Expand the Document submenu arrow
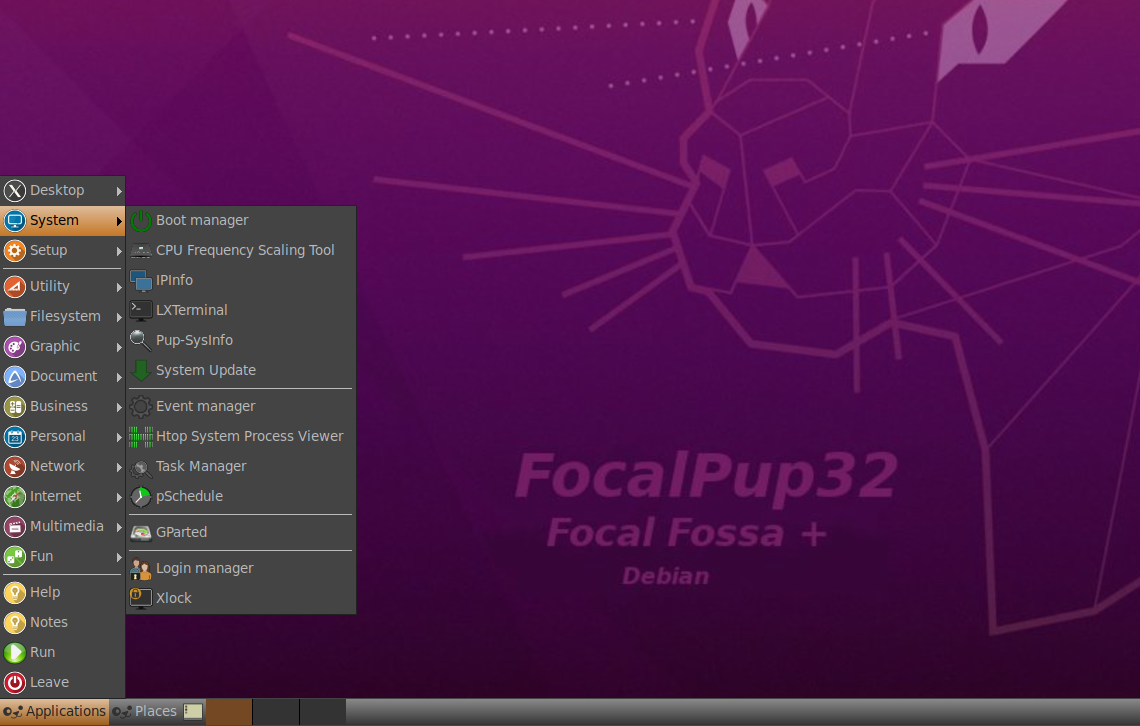Screen dimensions: 1140x726 tap(119, 377)
